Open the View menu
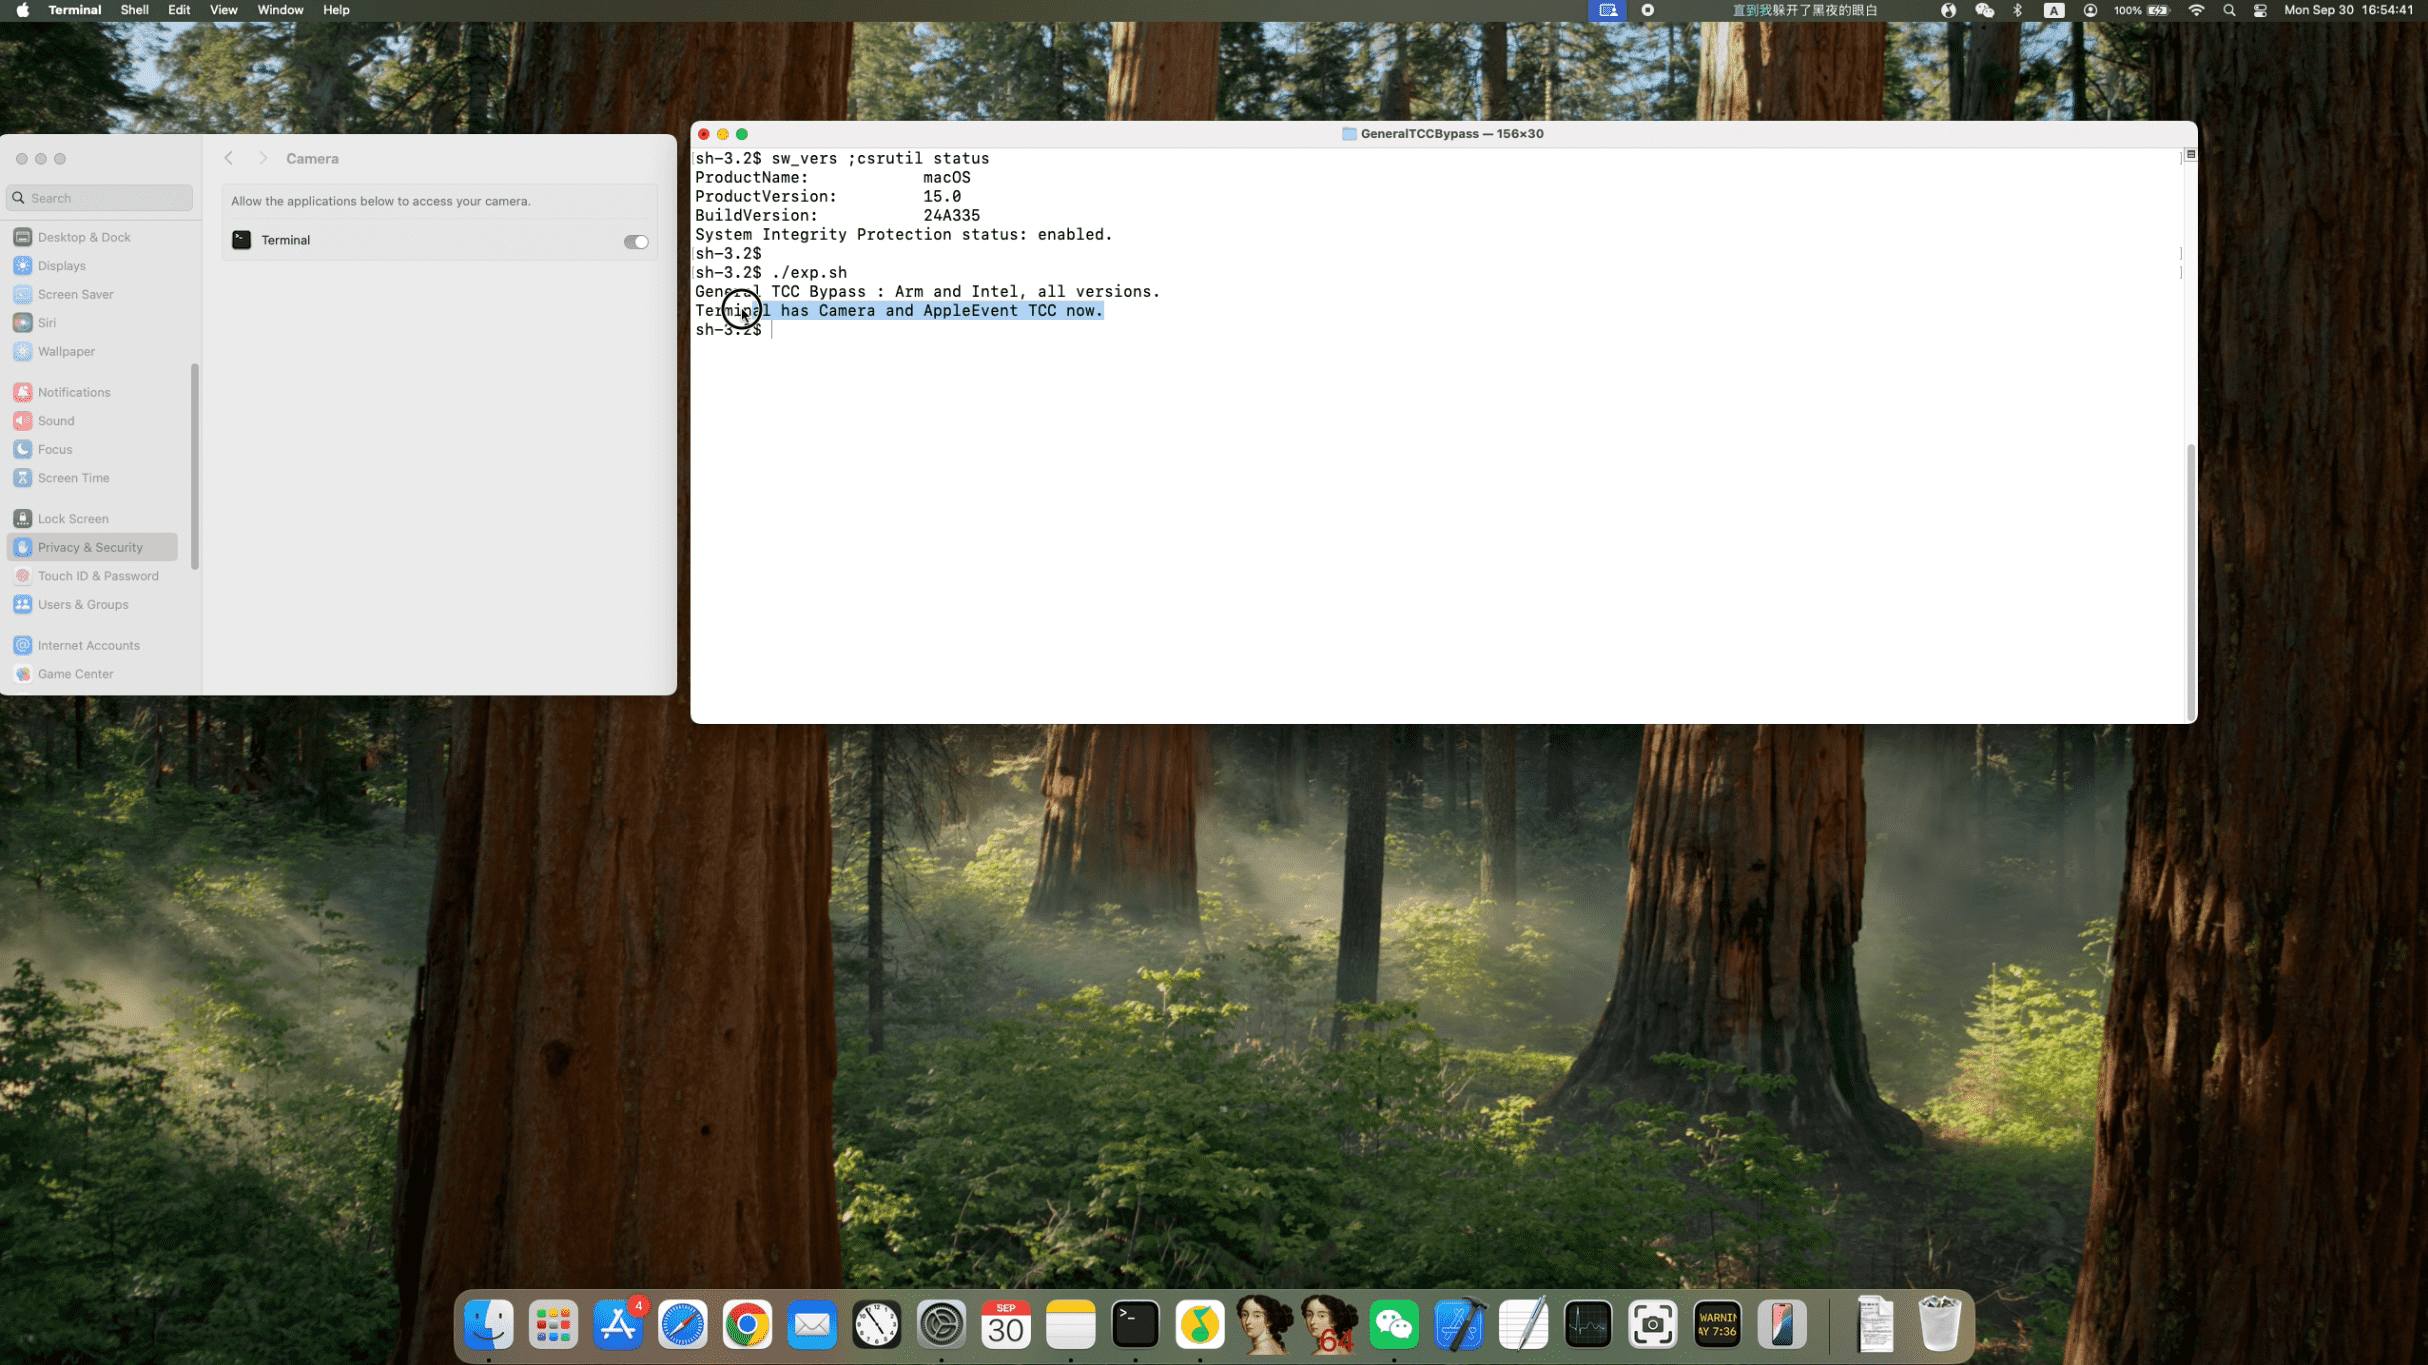Image resolution: width=2428 pixels, height=1365 pixels. pyautogui.click(x=223, y=10)
